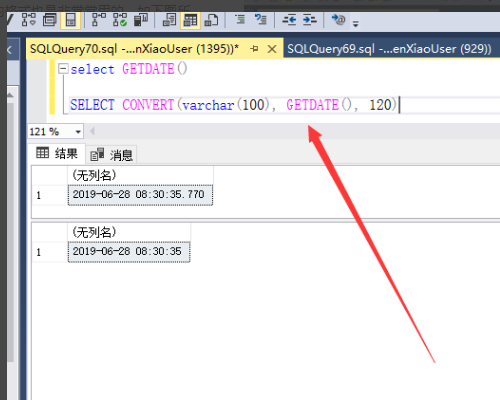
Task: Decrease line indent icon
Action: pos(289,20)
